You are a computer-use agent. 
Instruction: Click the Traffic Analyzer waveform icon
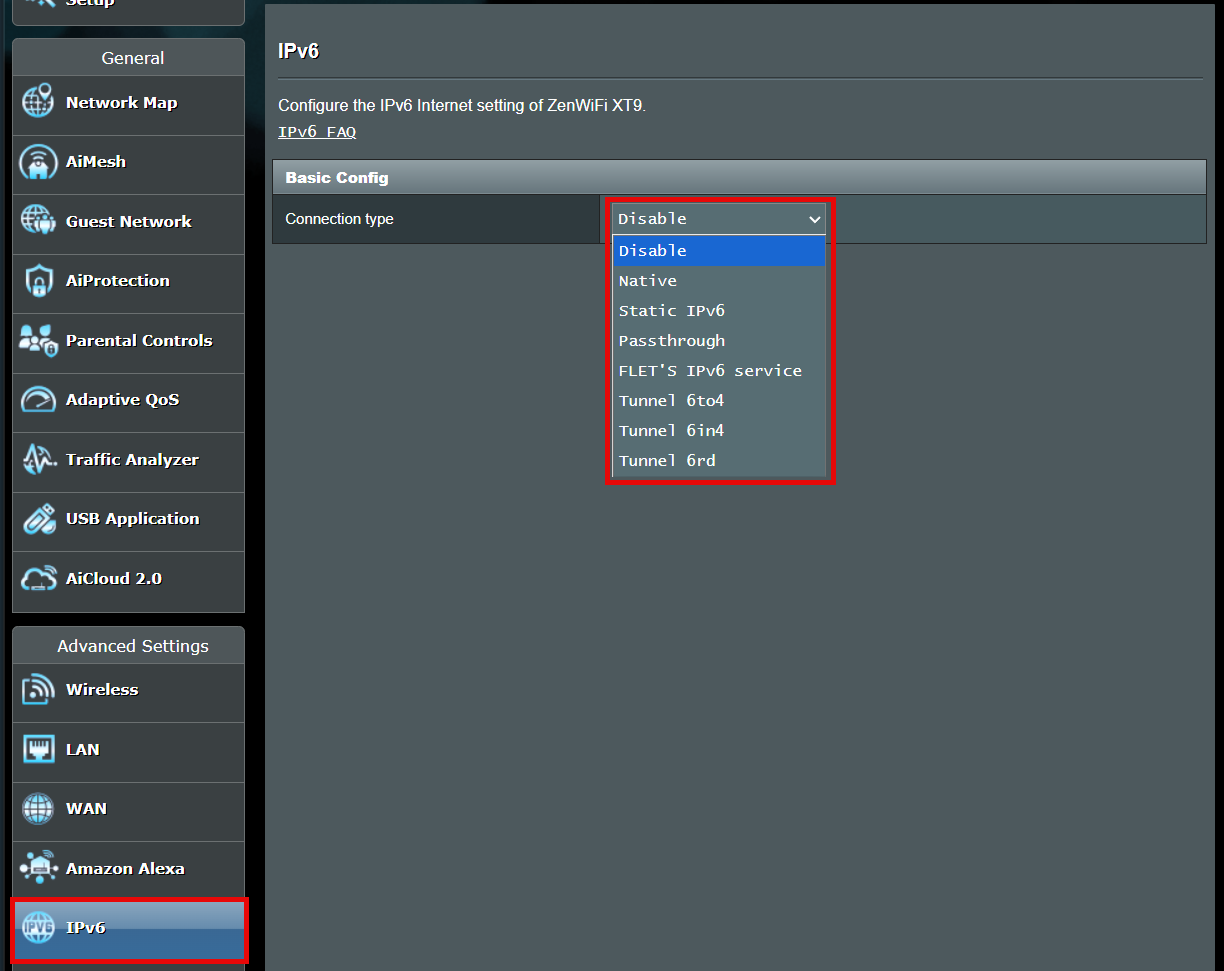(38, 460)
